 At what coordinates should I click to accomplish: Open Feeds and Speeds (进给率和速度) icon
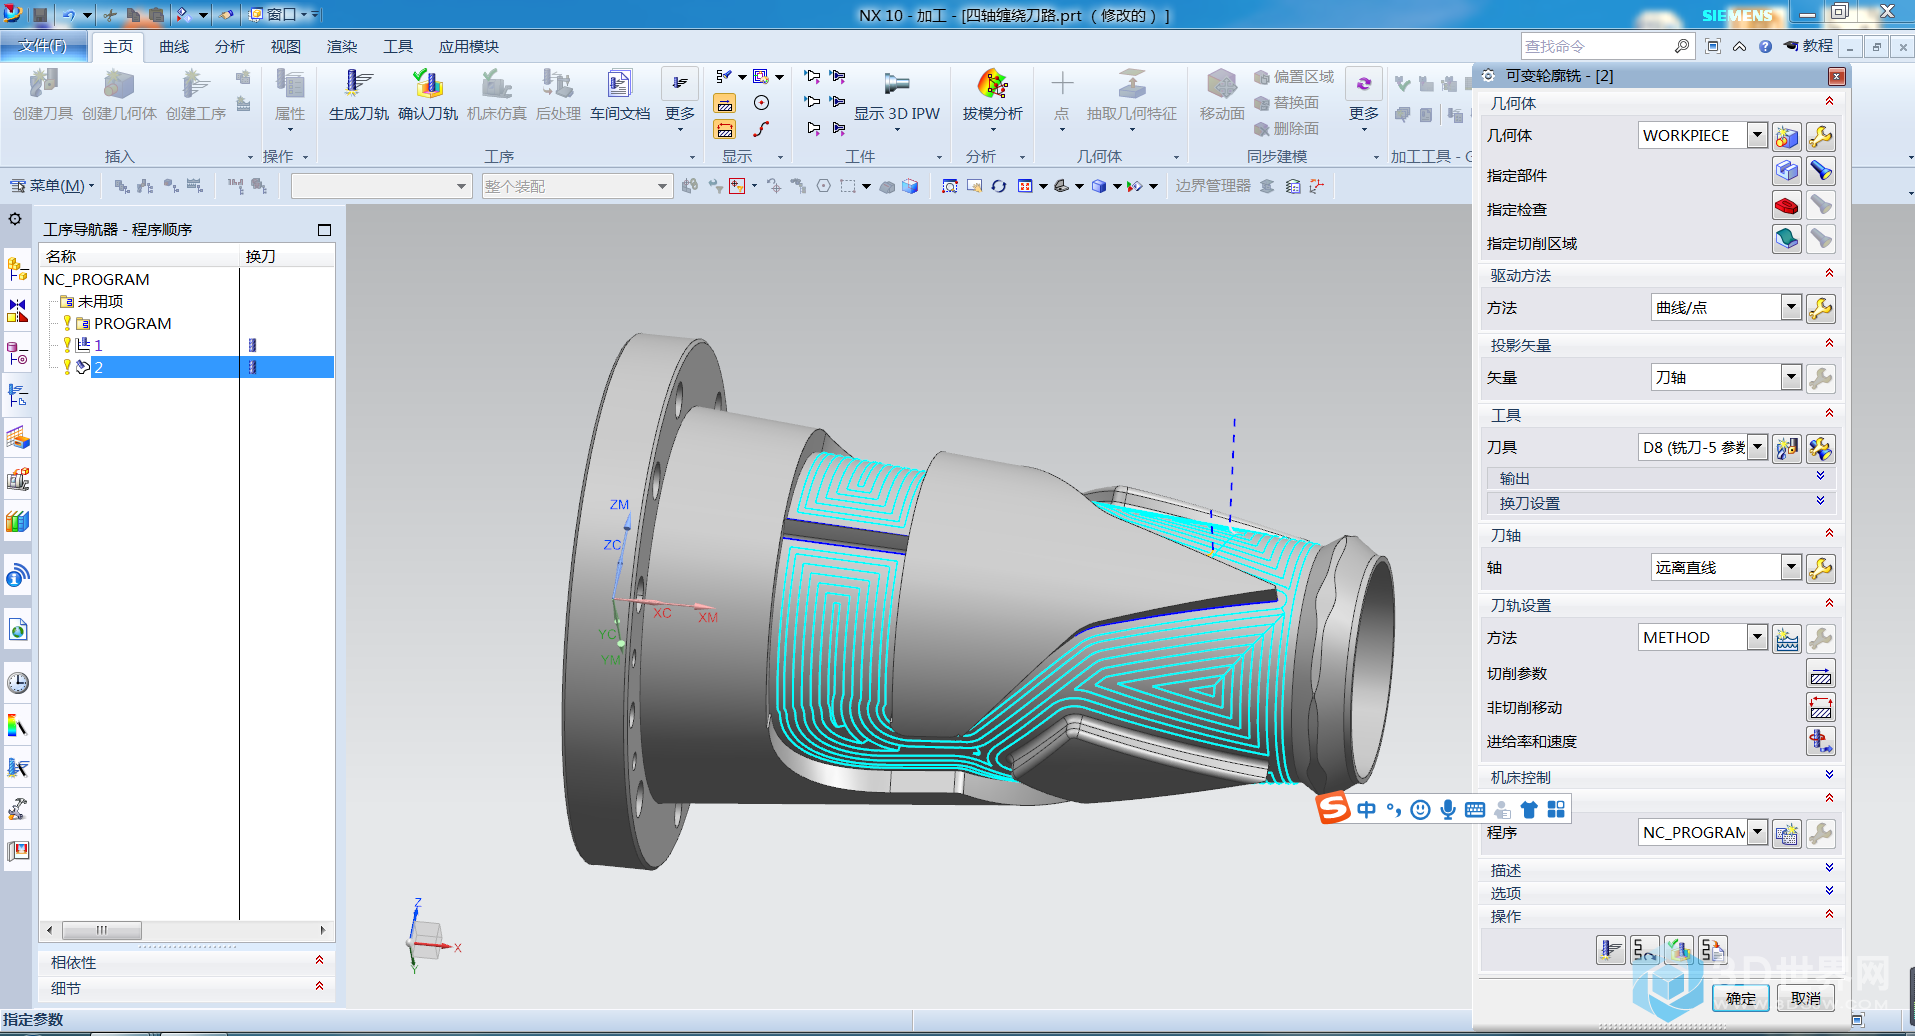pyautogui.click(x=1820, y=741)
